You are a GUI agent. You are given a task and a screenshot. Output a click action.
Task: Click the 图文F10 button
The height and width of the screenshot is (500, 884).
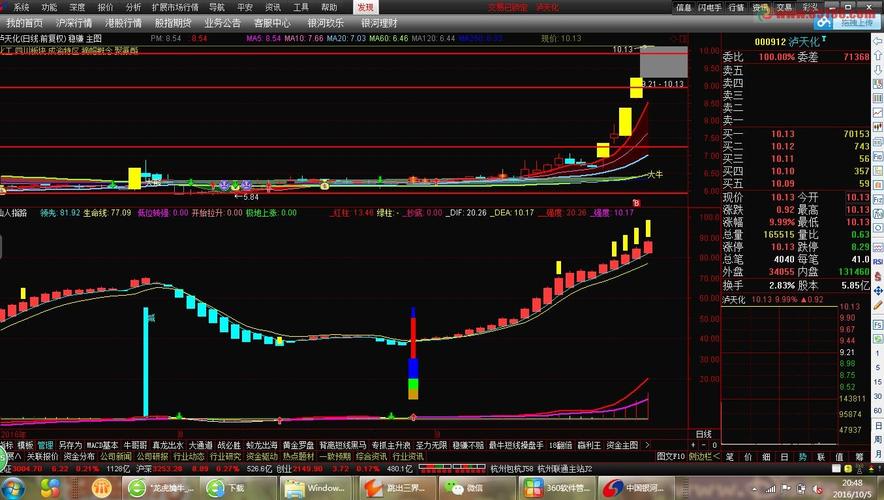click(670, 457)
